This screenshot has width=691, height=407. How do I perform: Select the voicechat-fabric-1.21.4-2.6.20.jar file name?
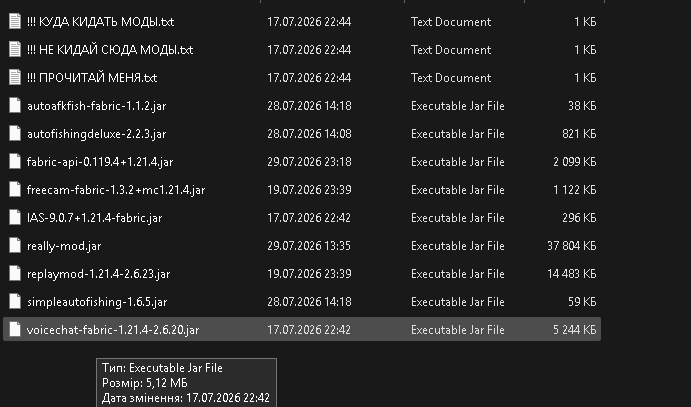(113, 330)
